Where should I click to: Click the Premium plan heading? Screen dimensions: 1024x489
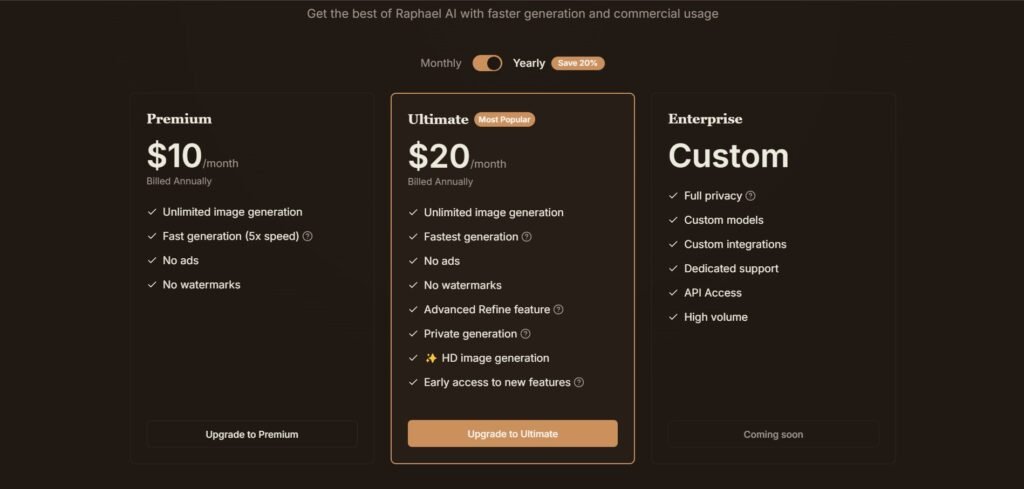[179, 119]
